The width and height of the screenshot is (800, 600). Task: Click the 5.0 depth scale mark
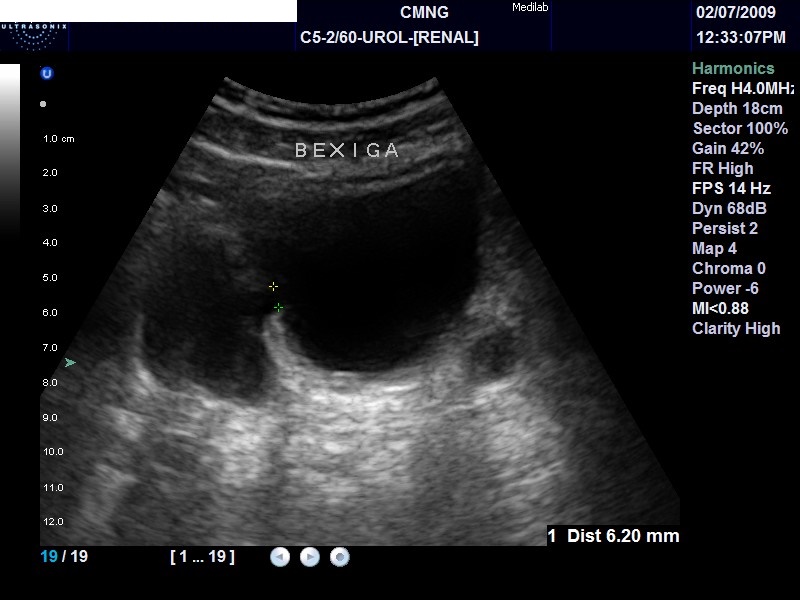coord(50,278)
